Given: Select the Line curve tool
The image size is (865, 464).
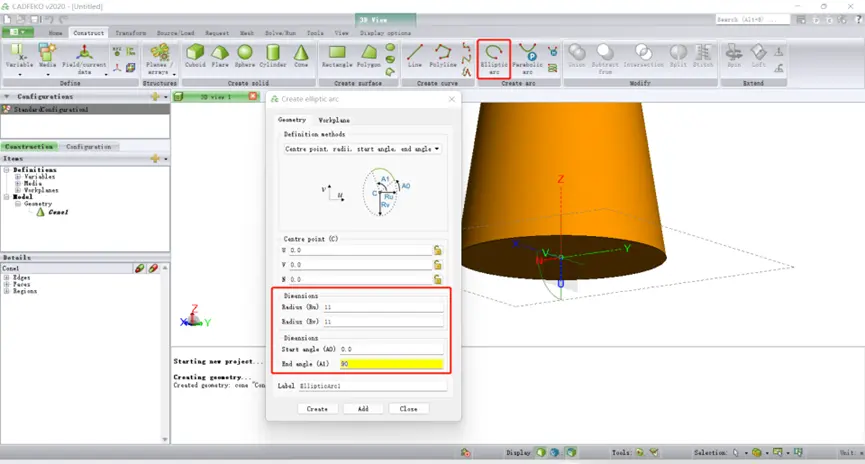Looking at the screenshot, I should click(415, 56).
